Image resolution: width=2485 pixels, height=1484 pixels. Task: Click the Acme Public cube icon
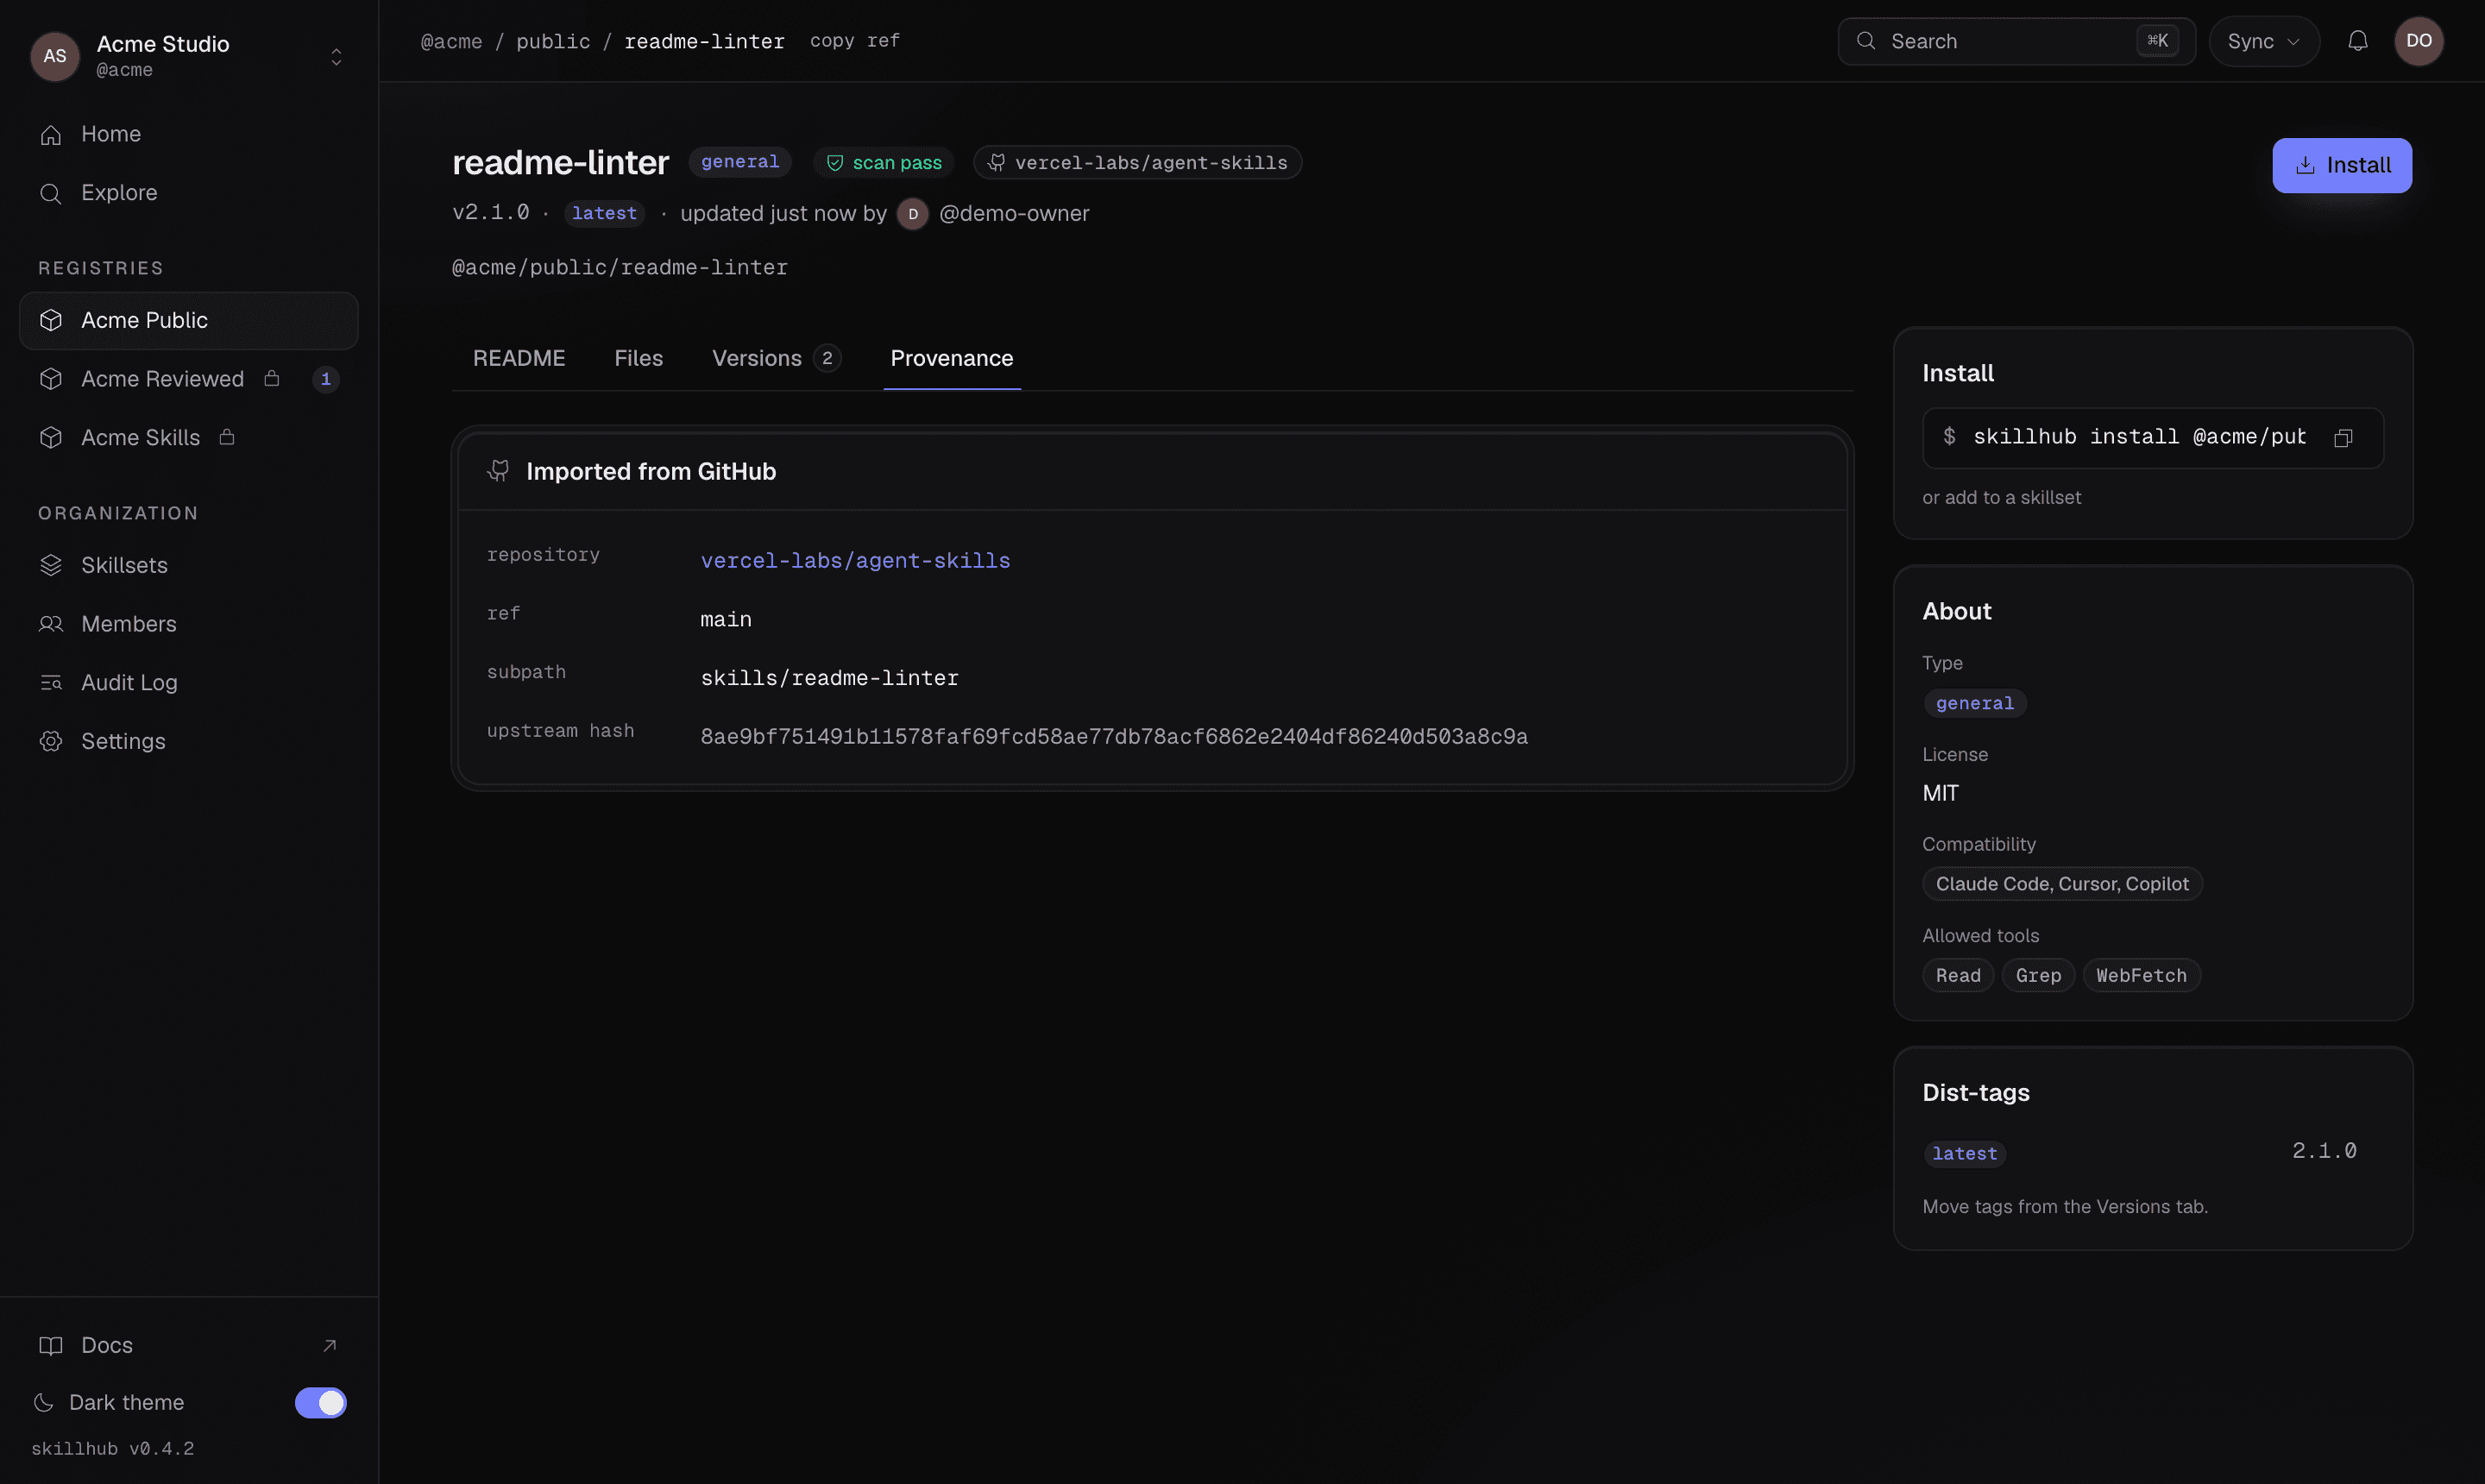[51, 320]
